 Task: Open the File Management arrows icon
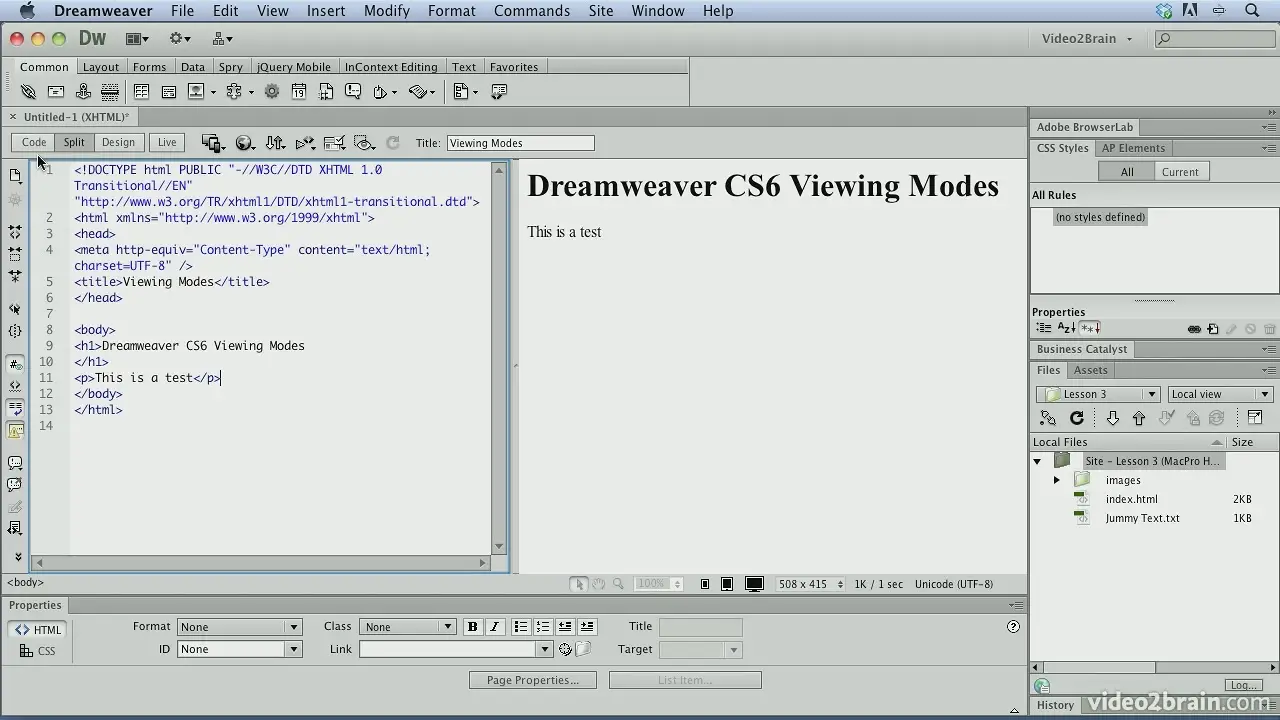tap(275, 143)
